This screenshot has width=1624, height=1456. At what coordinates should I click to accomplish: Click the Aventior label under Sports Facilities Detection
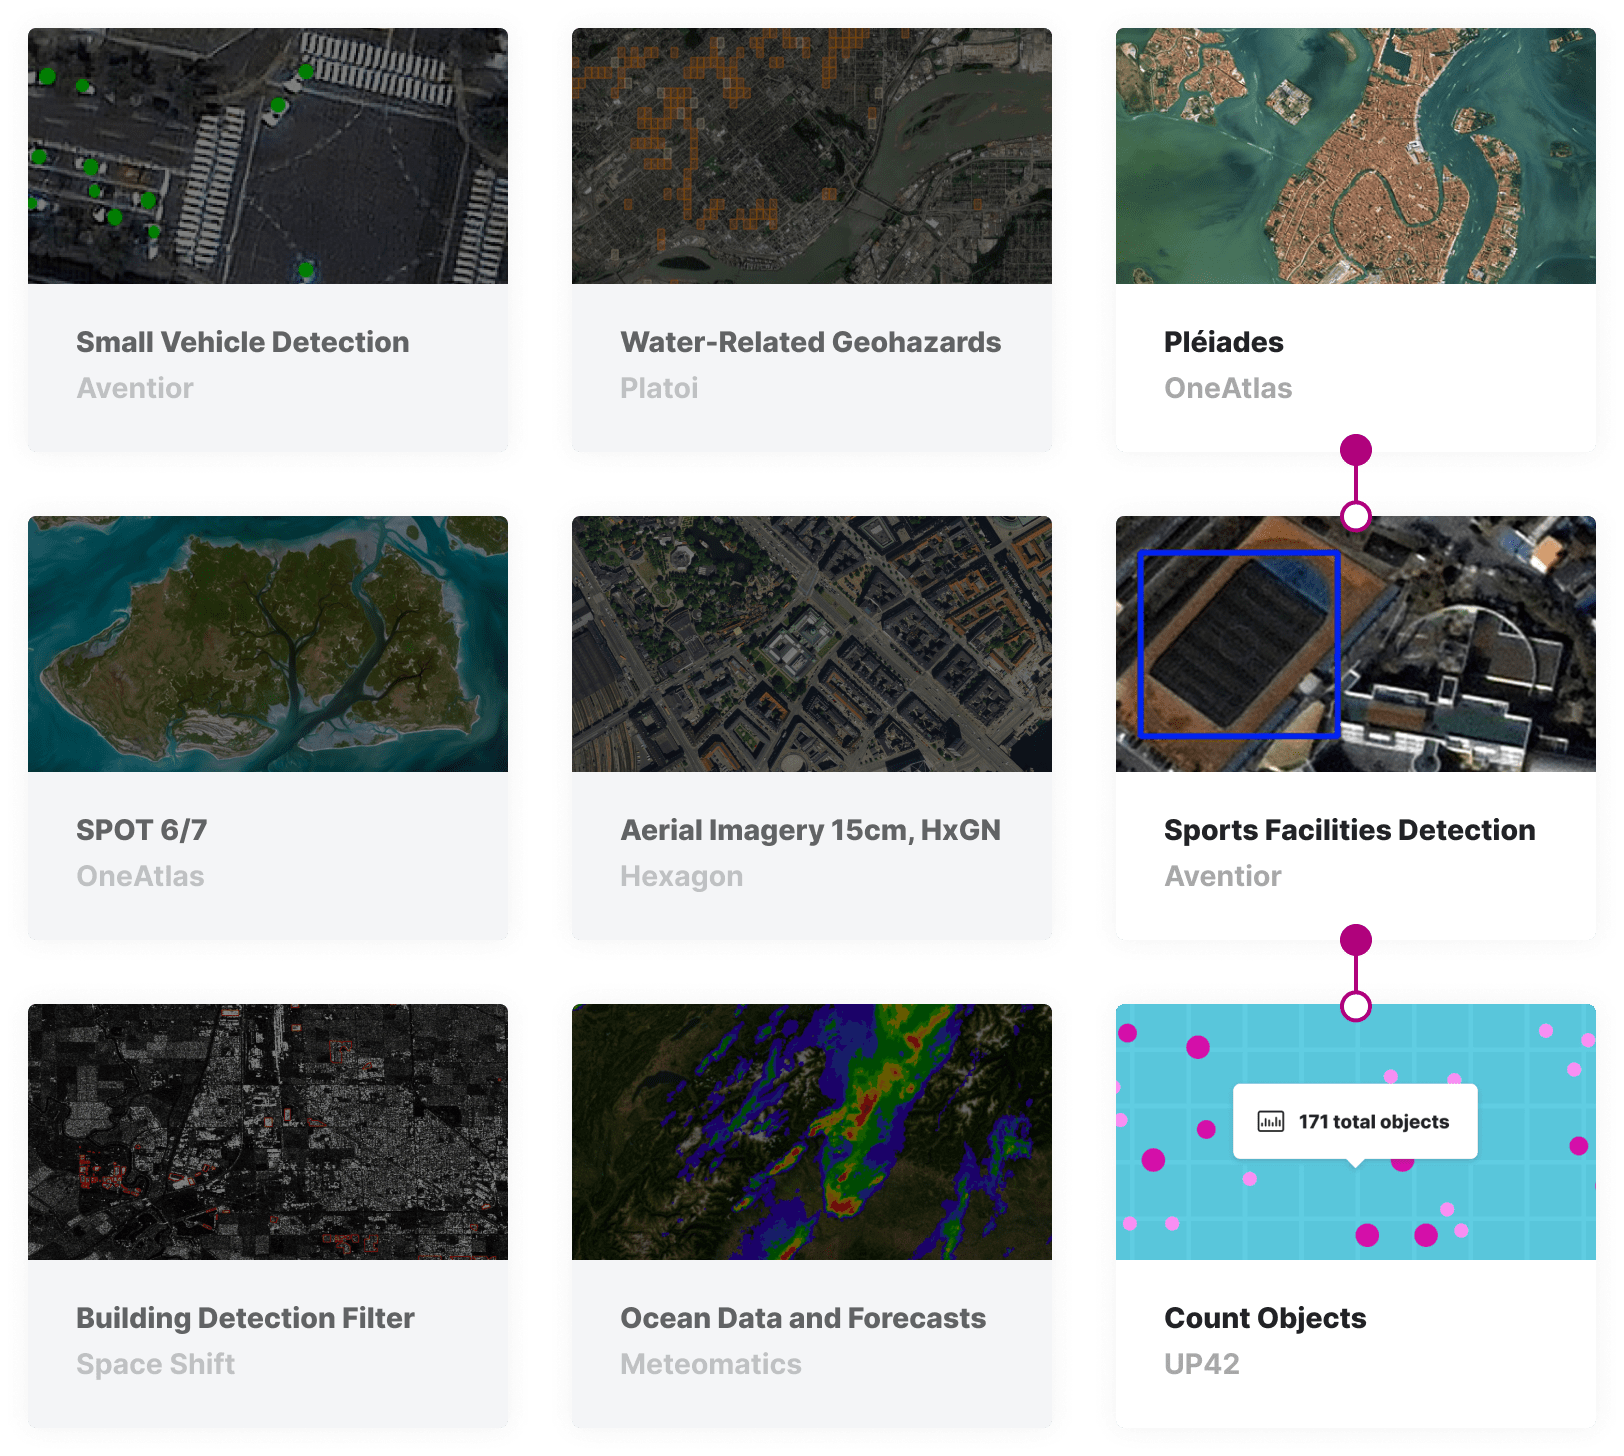(x=1223, y=876)
